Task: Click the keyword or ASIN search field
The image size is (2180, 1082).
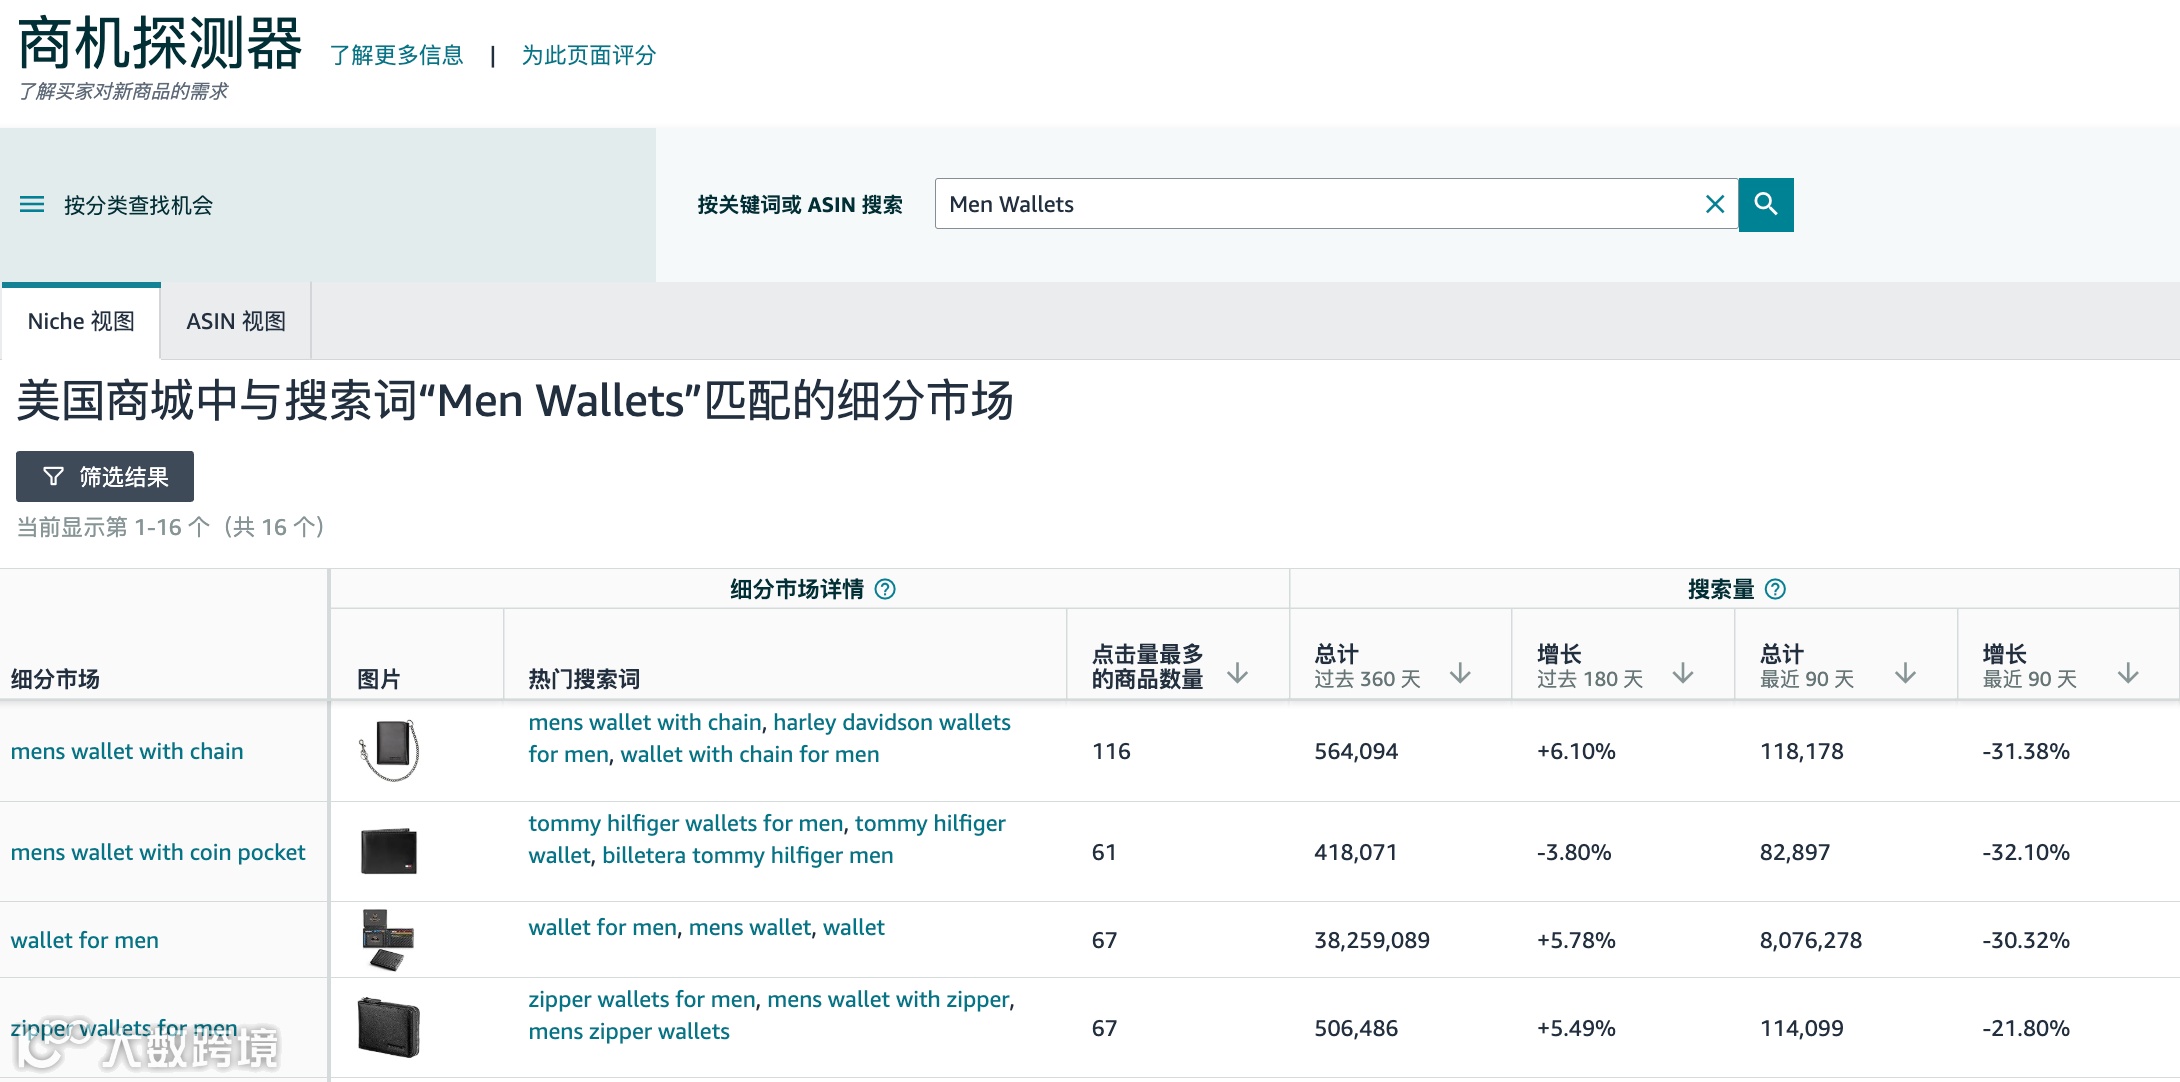Action: pyautogui.click(x=1310, y=204)
